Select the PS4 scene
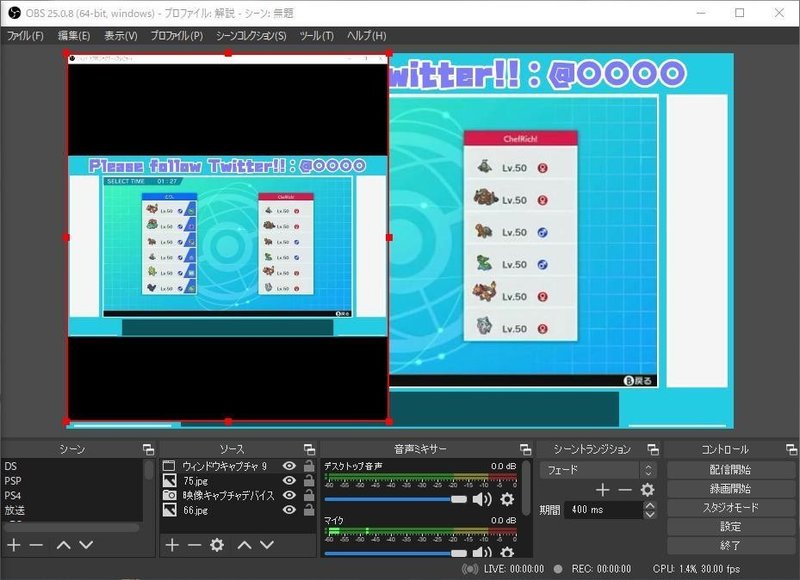The width and height of the screenshot is (800, 580). pos(71,496)
